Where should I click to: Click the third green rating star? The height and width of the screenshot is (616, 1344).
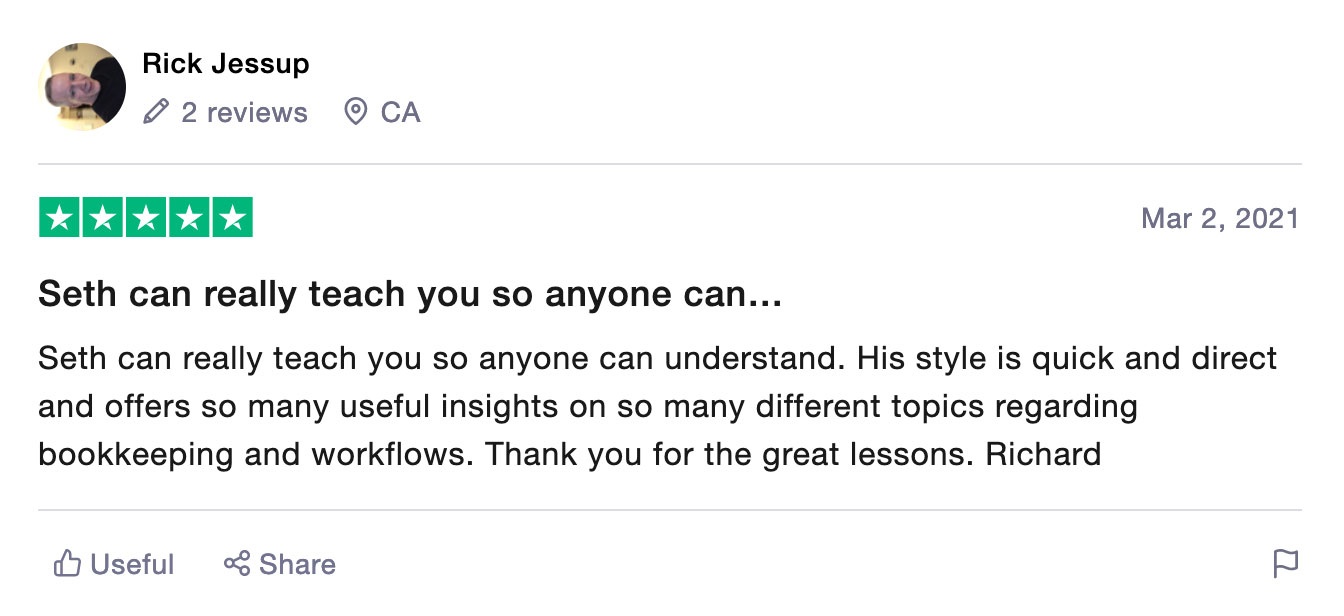(x=146, y=218)
